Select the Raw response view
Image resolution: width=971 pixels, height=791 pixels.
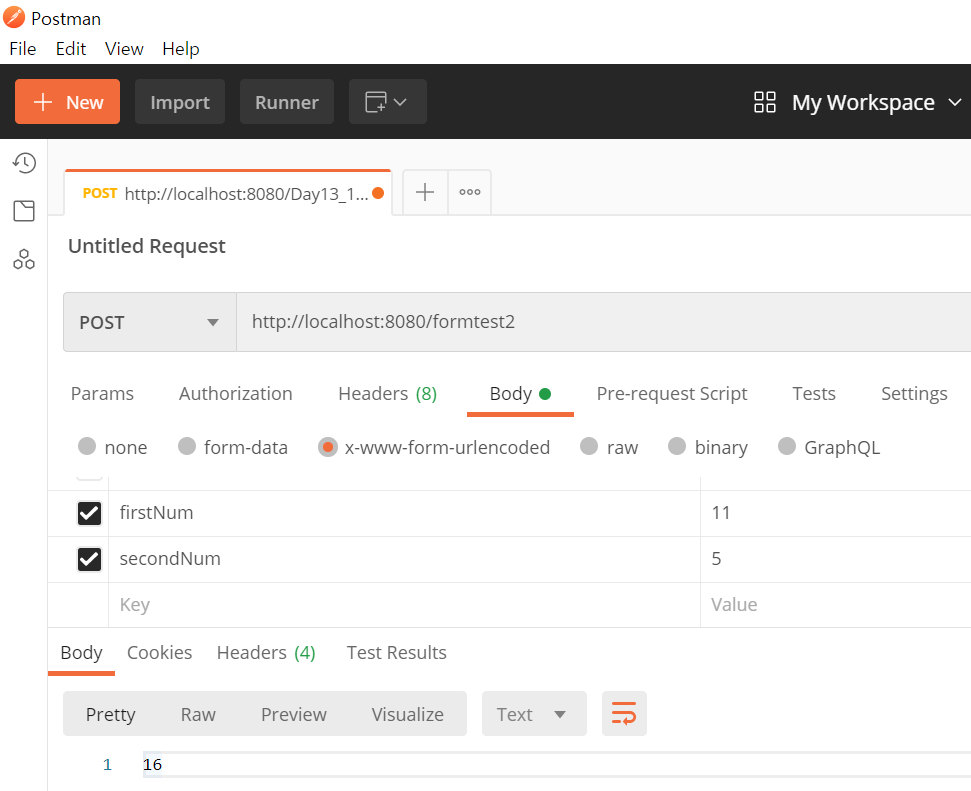tap(198, 714)
